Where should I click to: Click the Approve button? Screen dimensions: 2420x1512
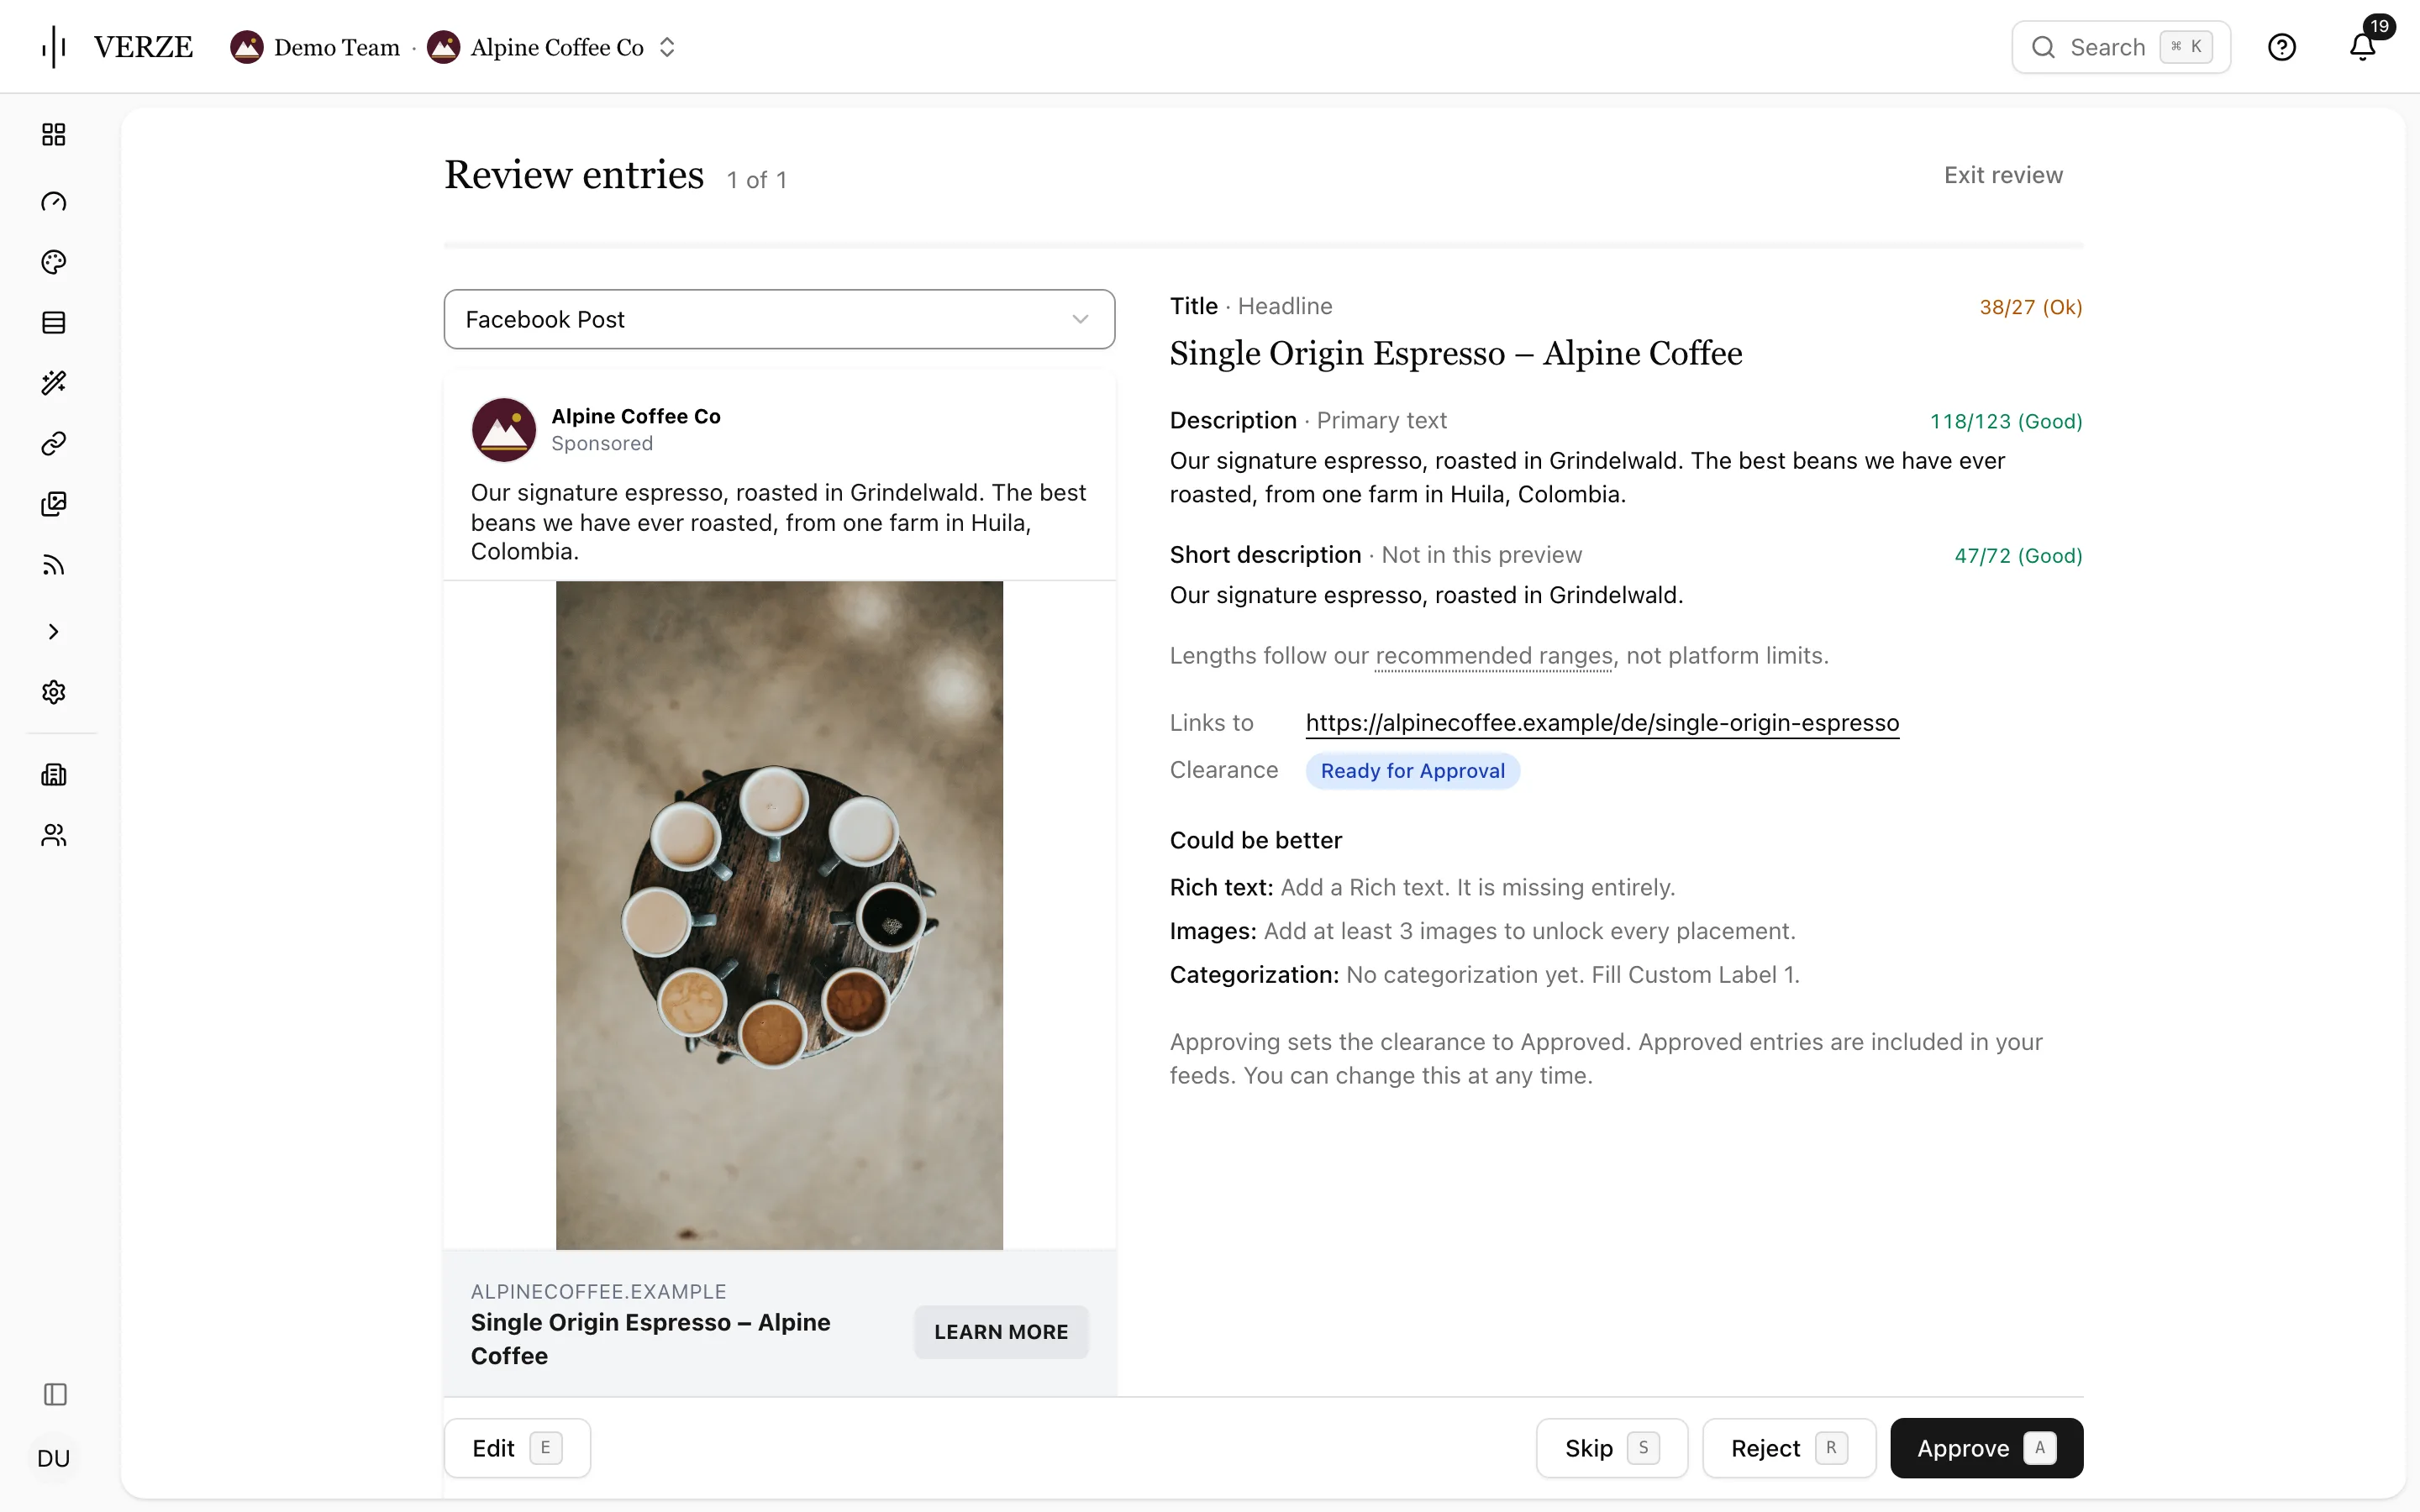pos(1986,1448)
